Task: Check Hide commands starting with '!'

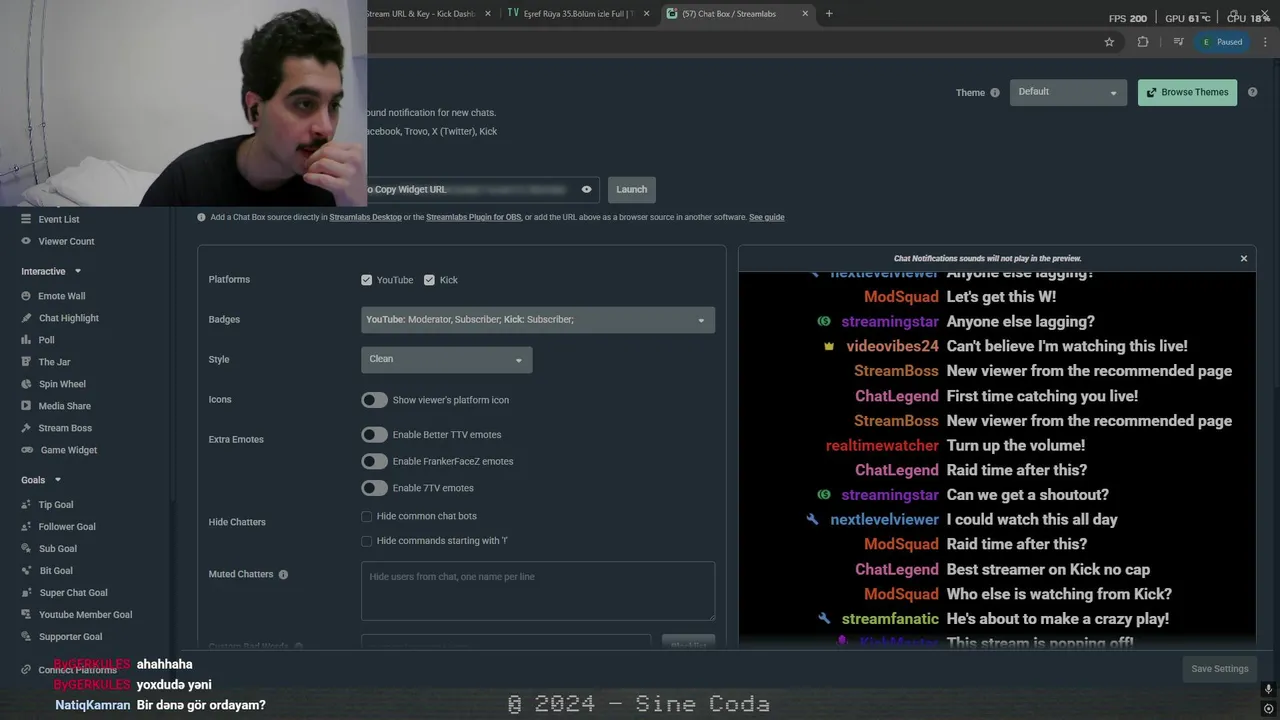Action: click(x=367, y=541)
